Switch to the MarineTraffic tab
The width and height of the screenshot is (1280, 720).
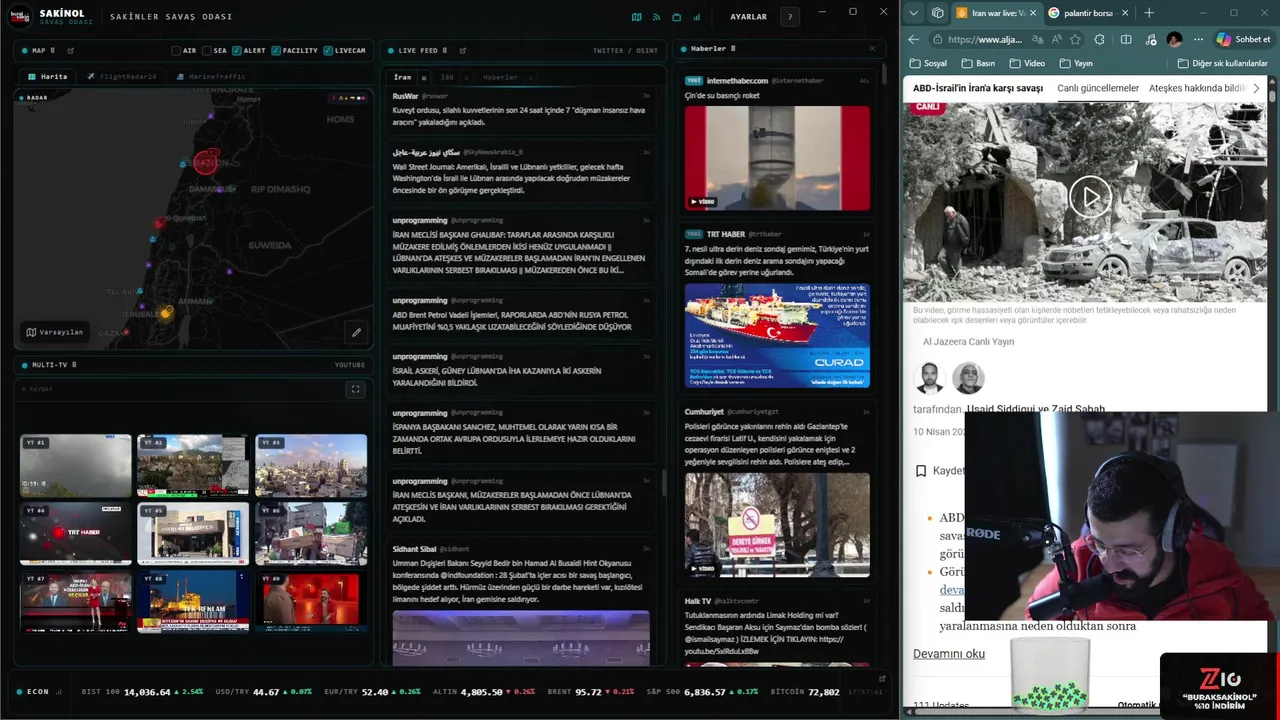(211, 76)
